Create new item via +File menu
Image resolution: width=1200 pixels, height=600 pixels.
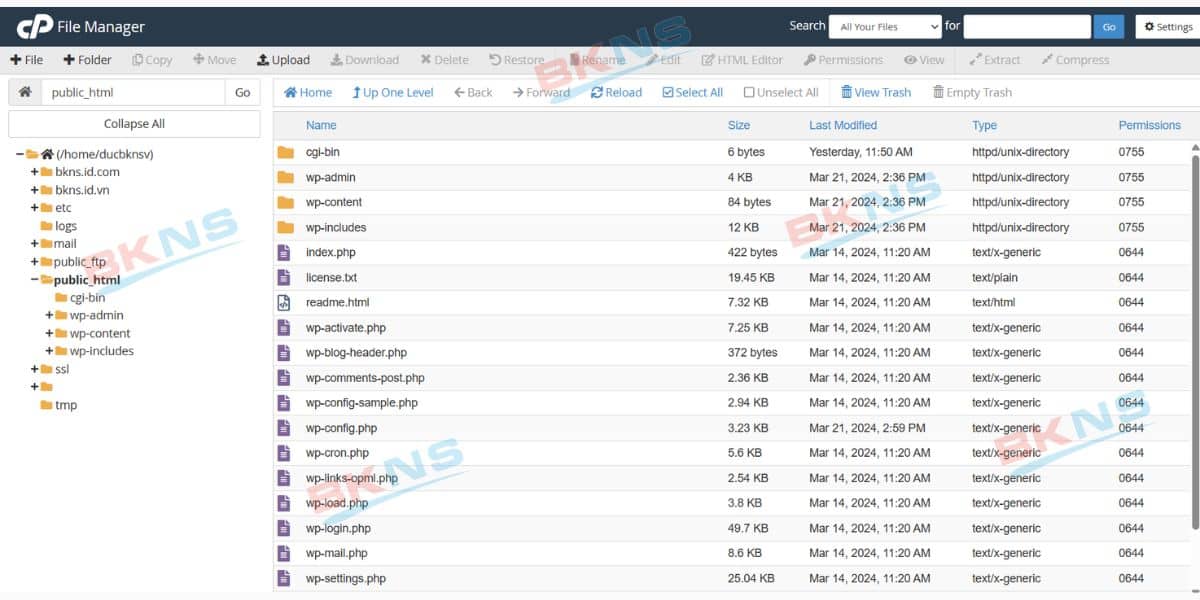click(27, 60)
